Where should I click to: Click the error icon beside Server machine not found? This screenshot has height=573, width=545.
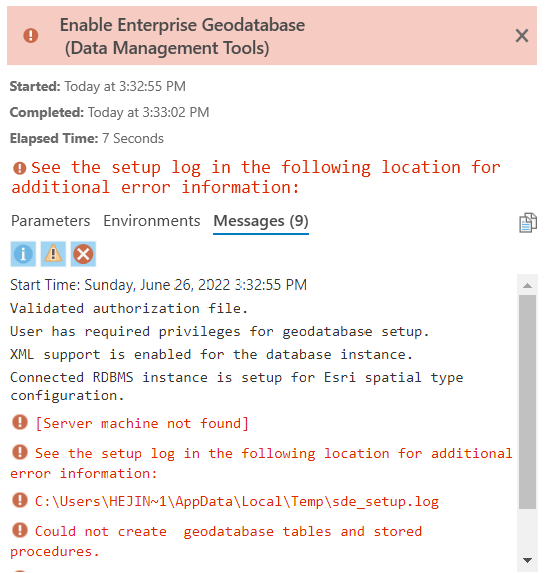point(20,422)
